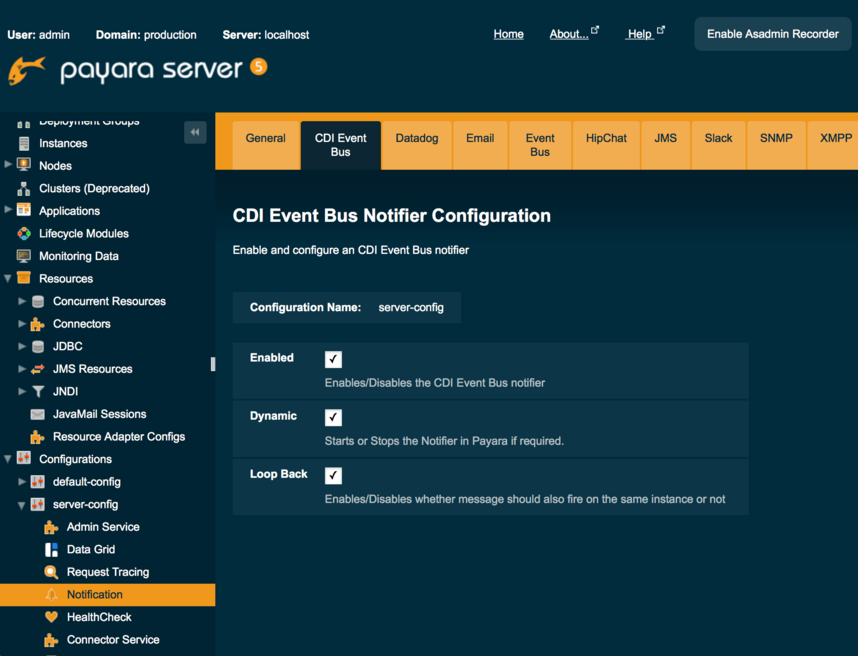Click the Instances server icon

[x=24, y=143]
